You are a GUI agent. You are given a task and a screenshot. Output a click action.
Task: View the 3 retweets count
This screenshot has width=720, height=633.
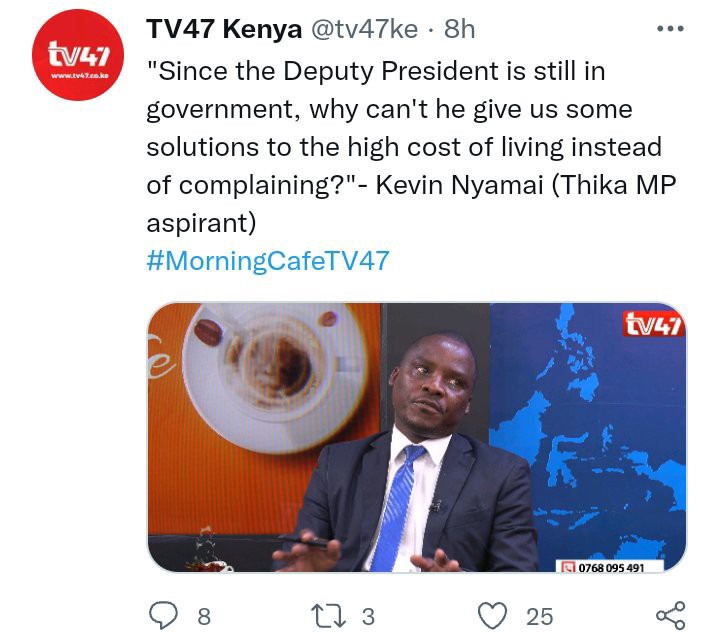[368, 616]
